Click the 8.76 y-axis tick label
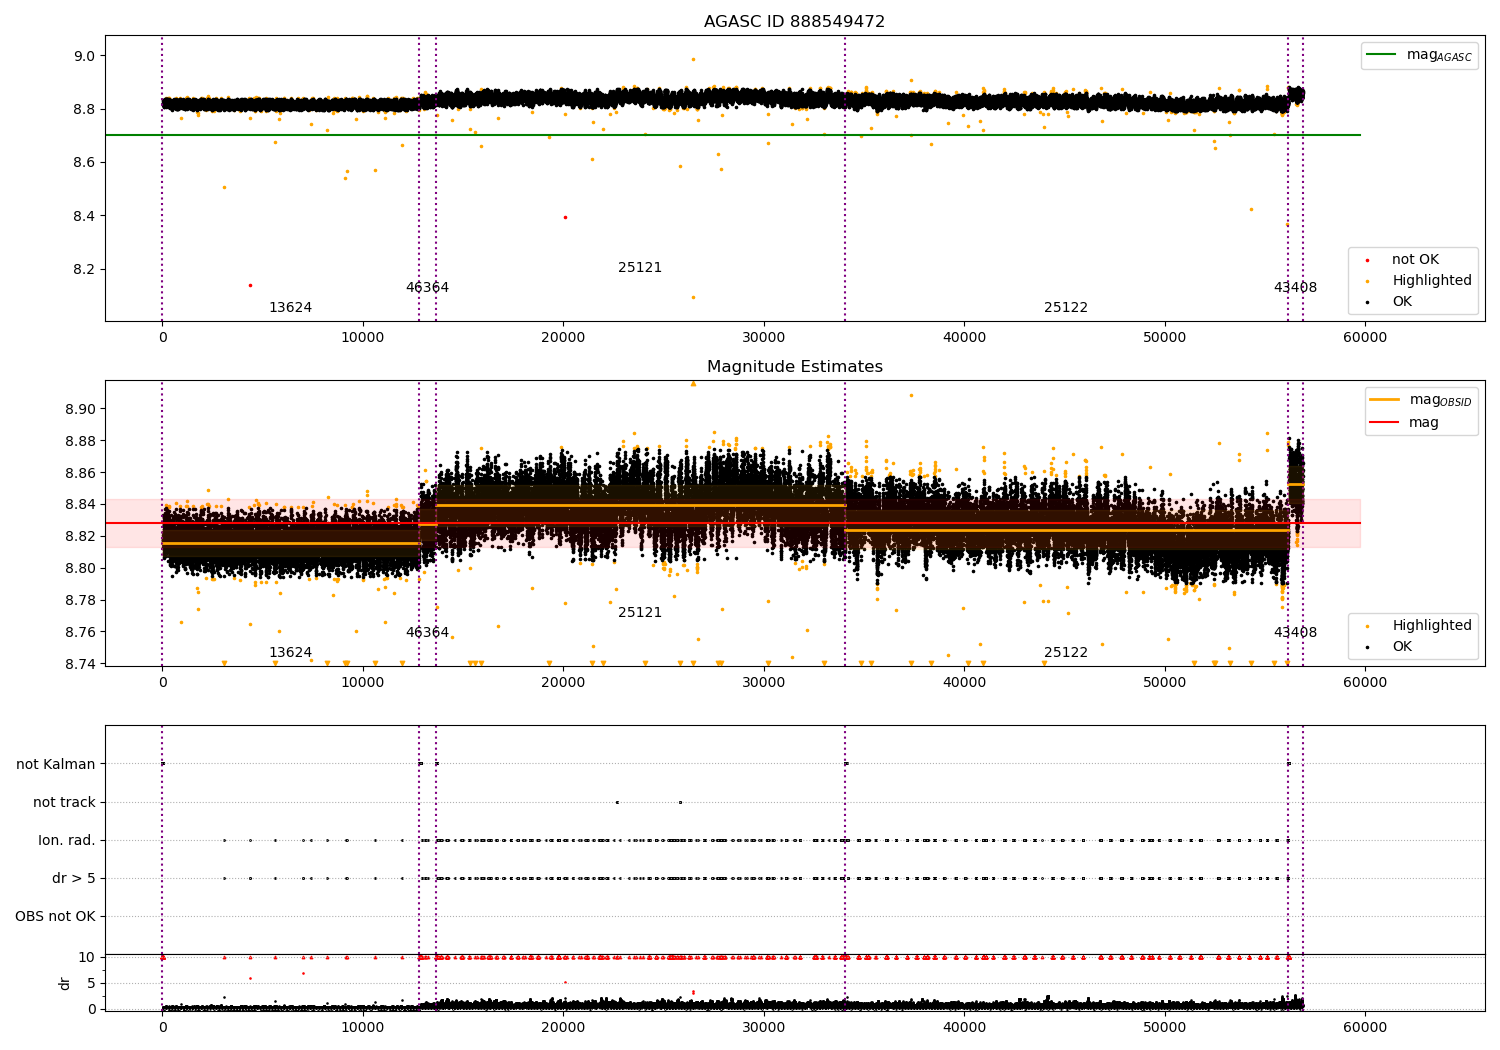1500x1050 pixels. pos(82,633)
